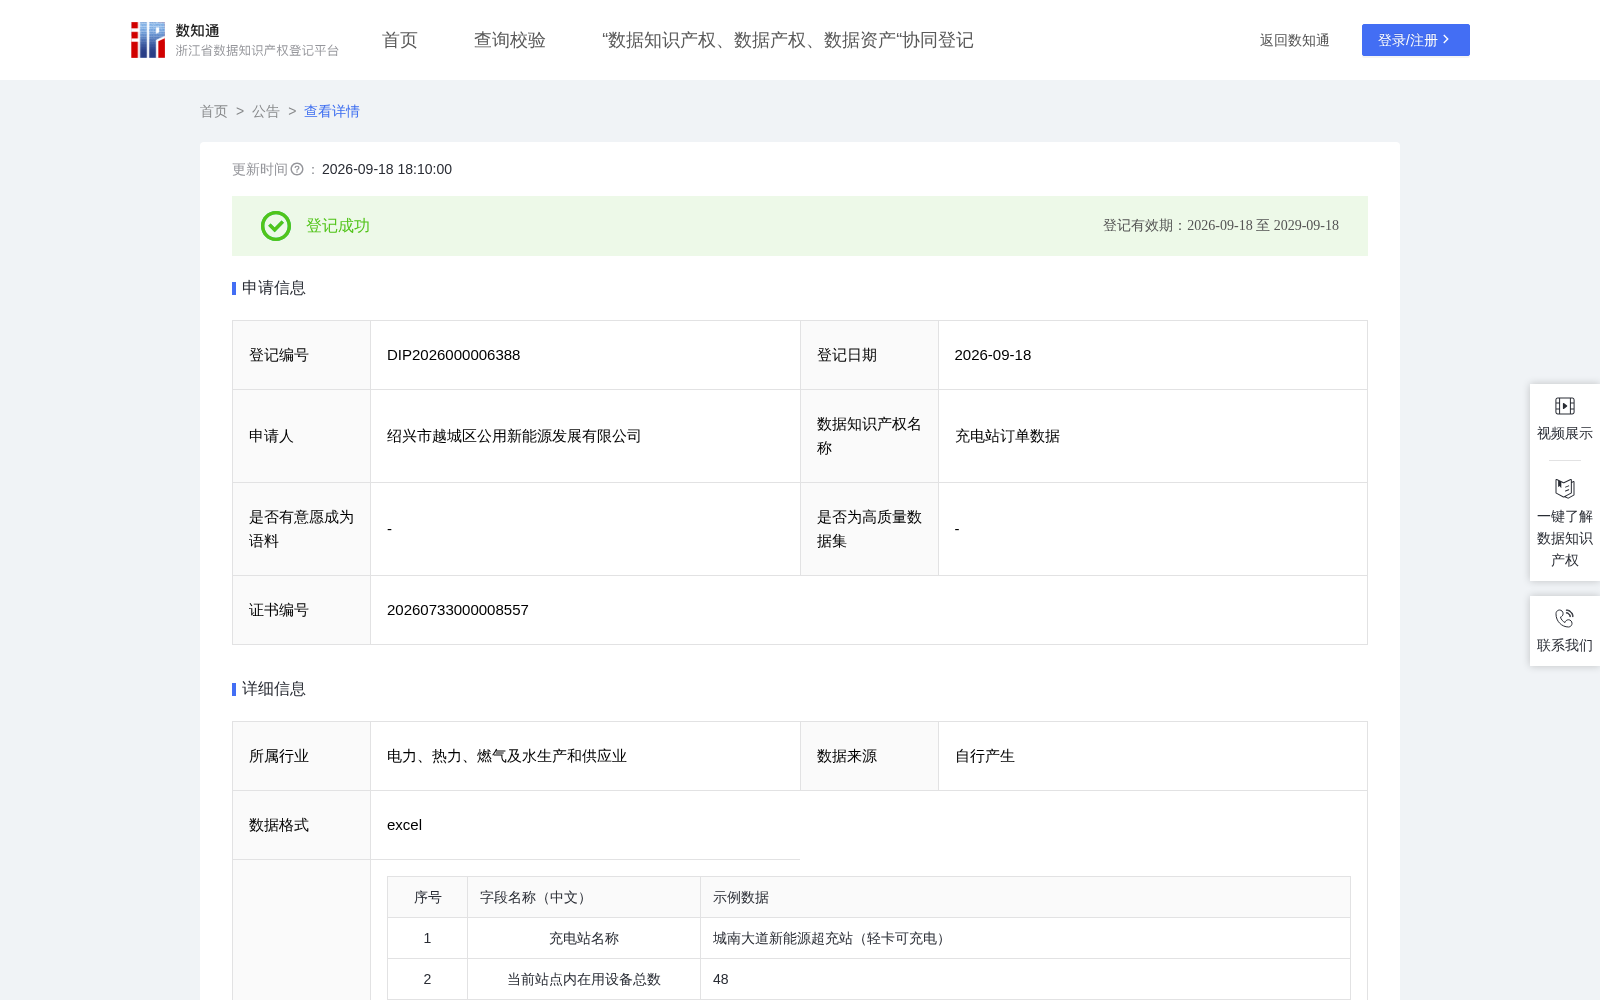
Task: Click the 是否为高质量数据集 label cell
Action: click(x=870, y=529)
